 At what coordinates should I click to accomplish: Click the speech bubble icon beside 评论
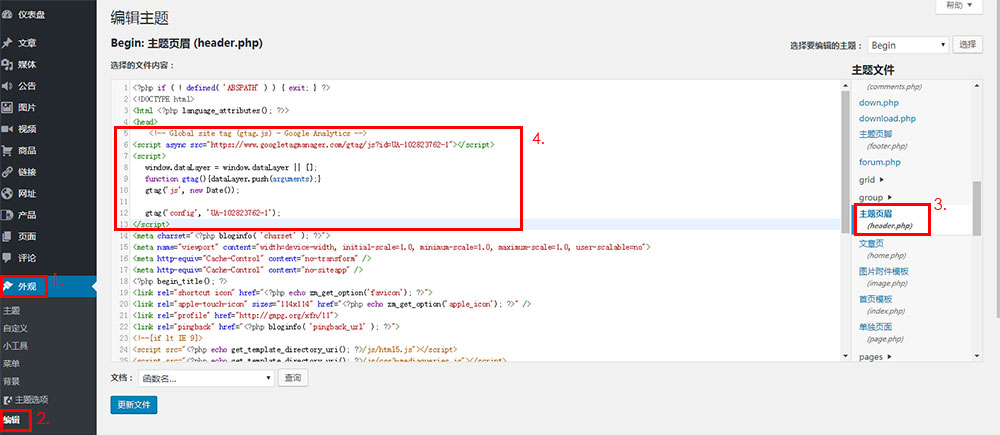pos(8,258)
